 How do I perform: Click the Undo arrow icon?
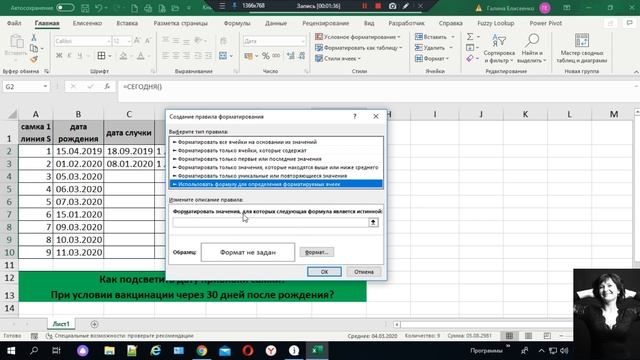[x=98, y=7]
